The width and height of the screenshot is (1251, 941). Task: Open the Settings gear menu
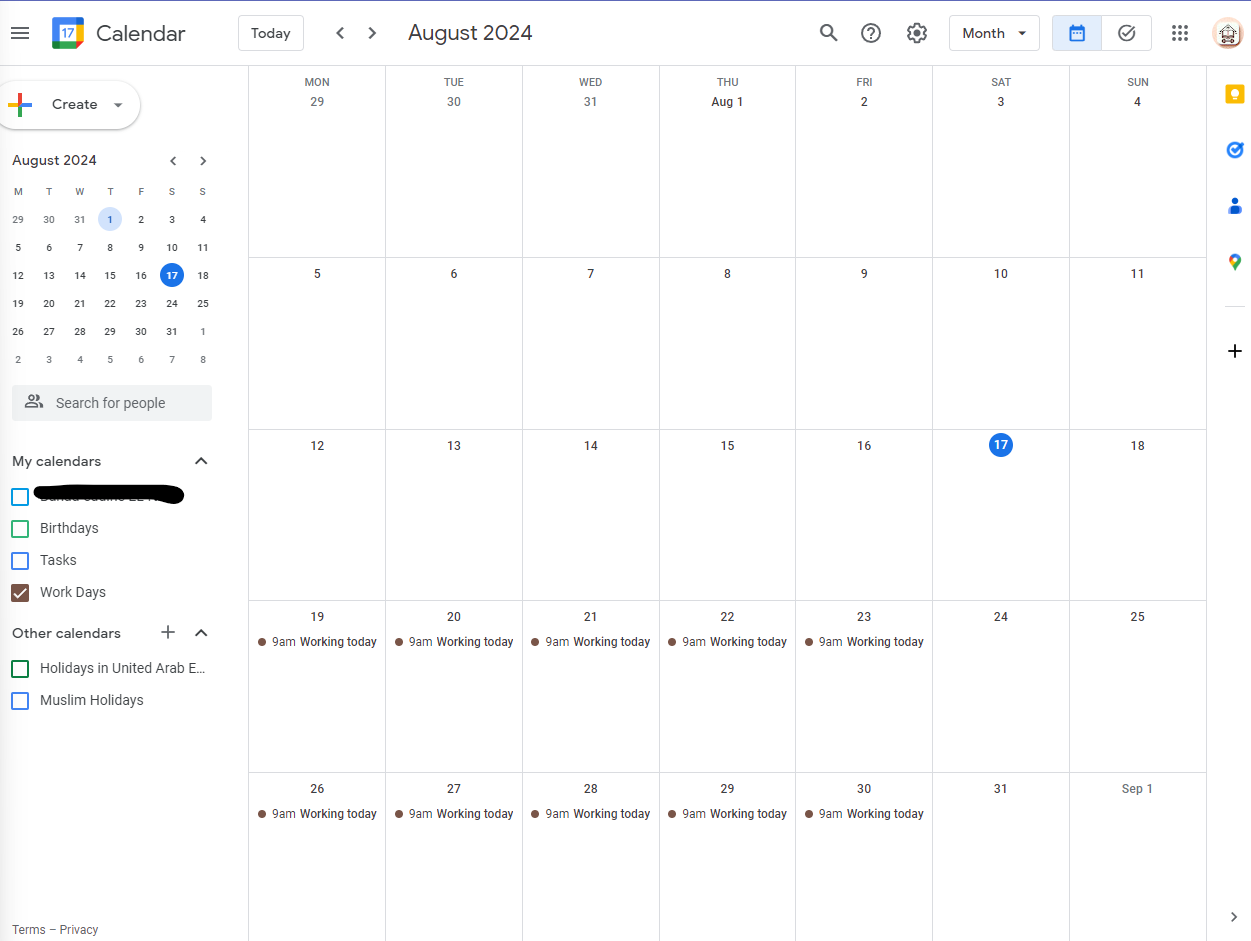click(916, 33)
